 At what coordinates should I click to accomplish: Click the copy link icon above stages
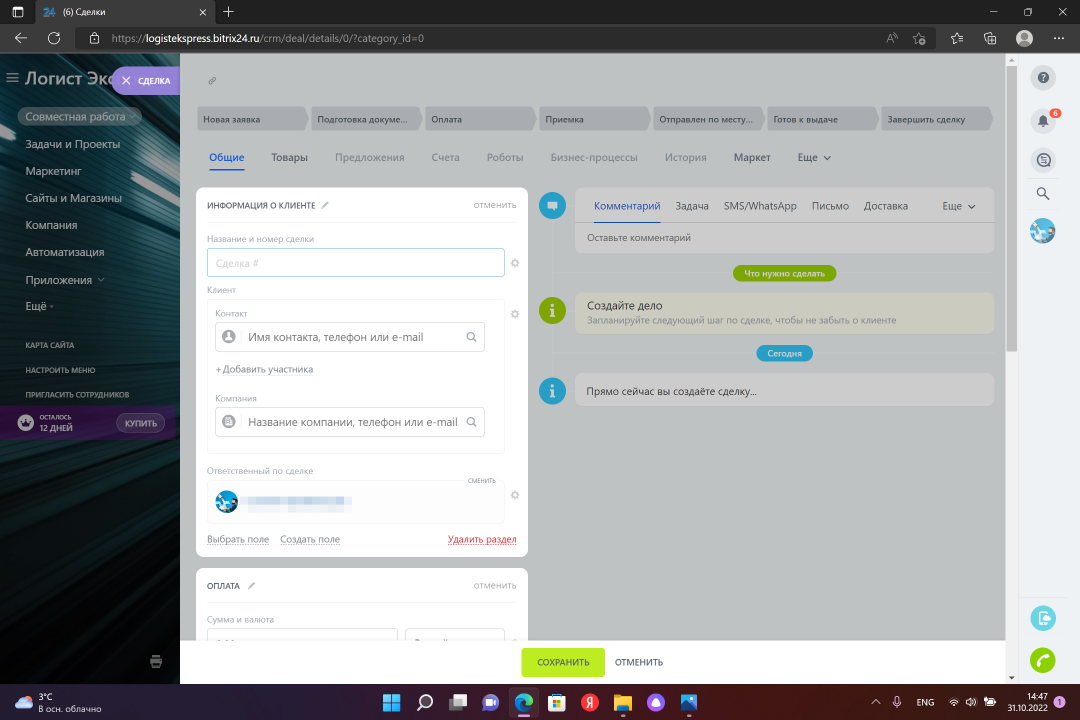(212, 81)
